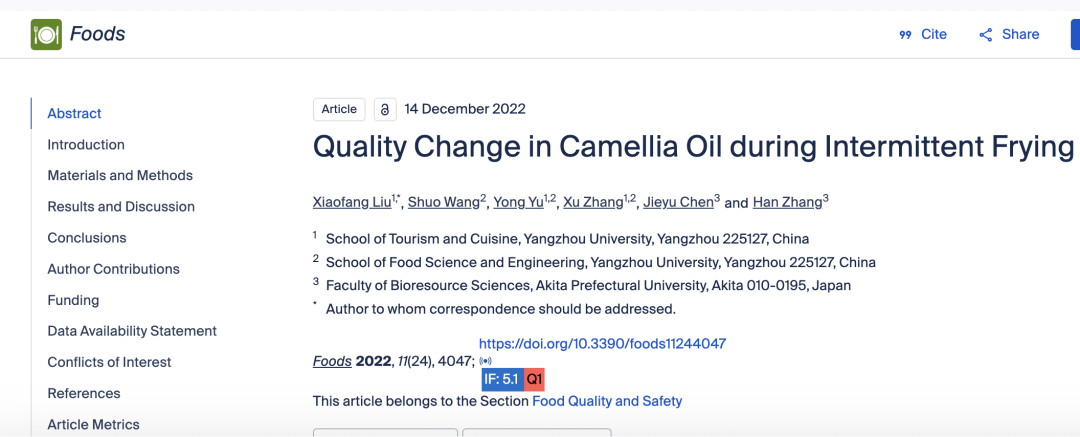Click the Foods journal citation link
The height and width of the screenshot is (437, 1080).
(332, 361)
